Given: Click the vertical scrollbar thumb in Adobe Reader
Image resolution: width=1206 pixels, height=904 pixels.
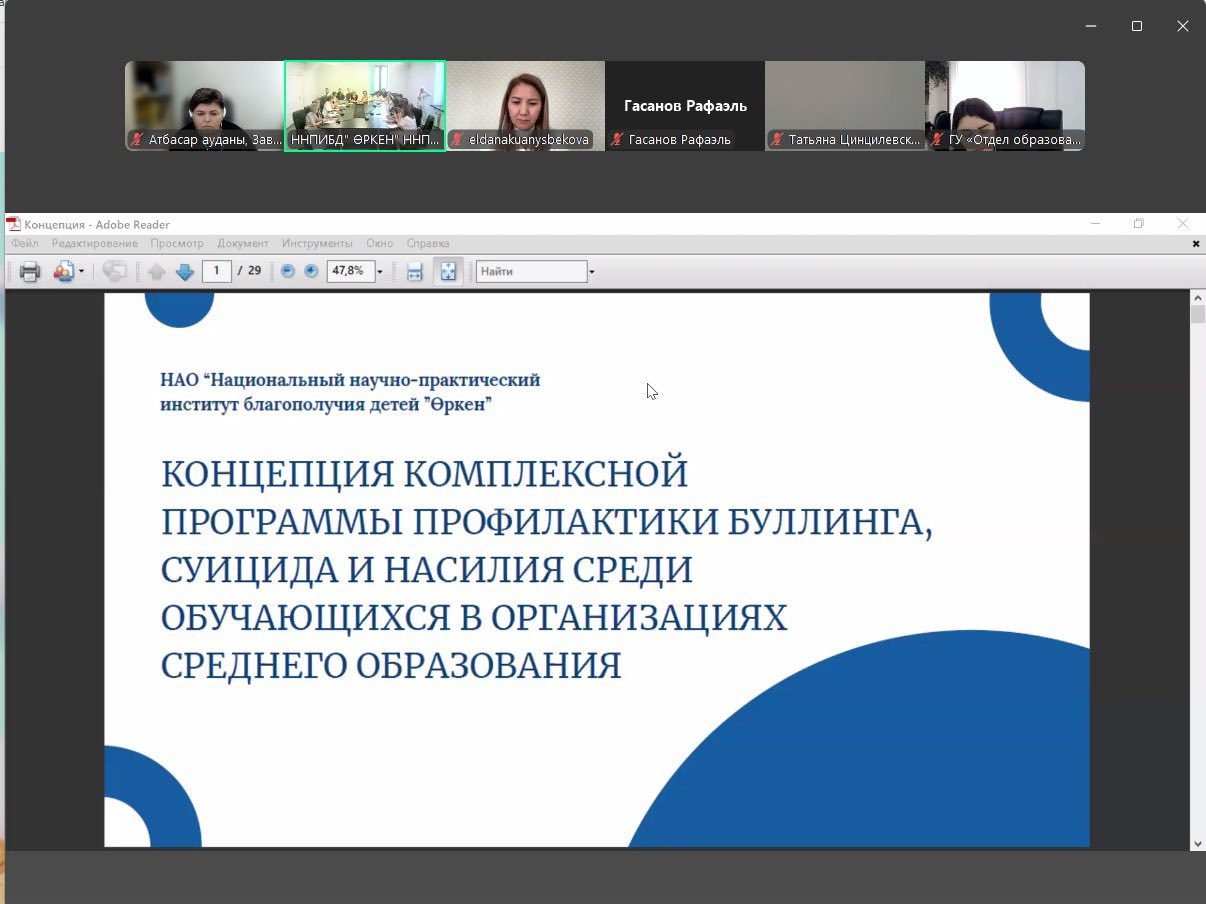Looking at the screenshot, I should (x=1198, y=315).
